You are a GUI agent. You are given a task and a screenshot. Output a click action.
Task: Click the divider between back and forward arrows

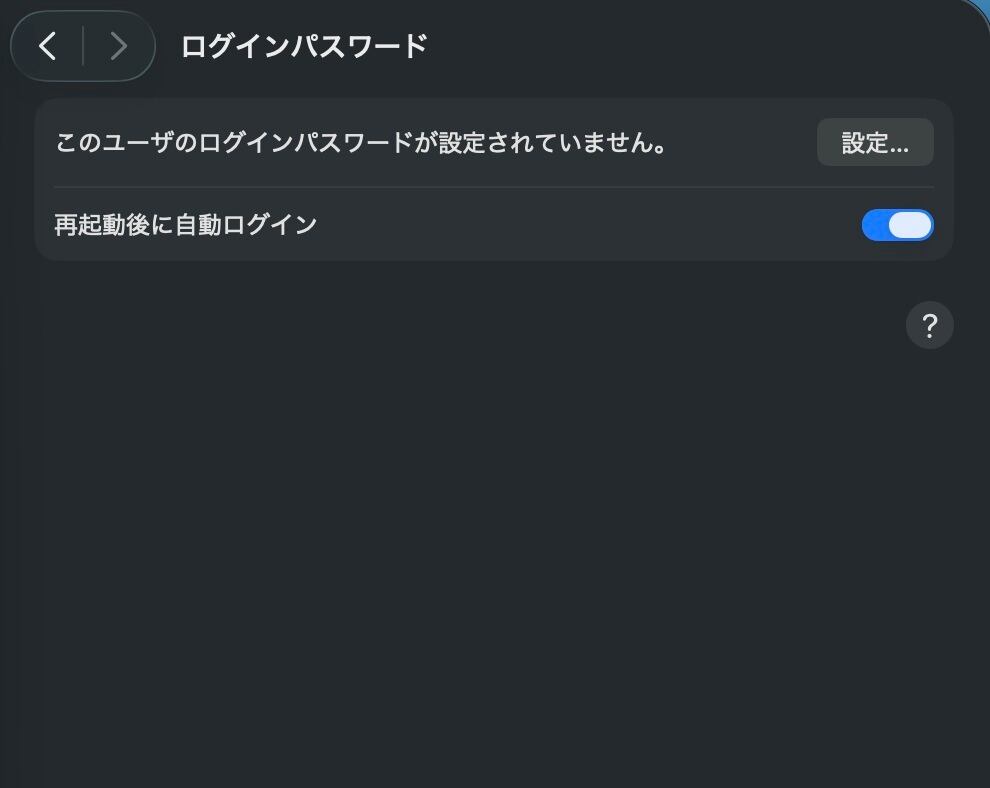pyautogui.click(x=83, y=46)
